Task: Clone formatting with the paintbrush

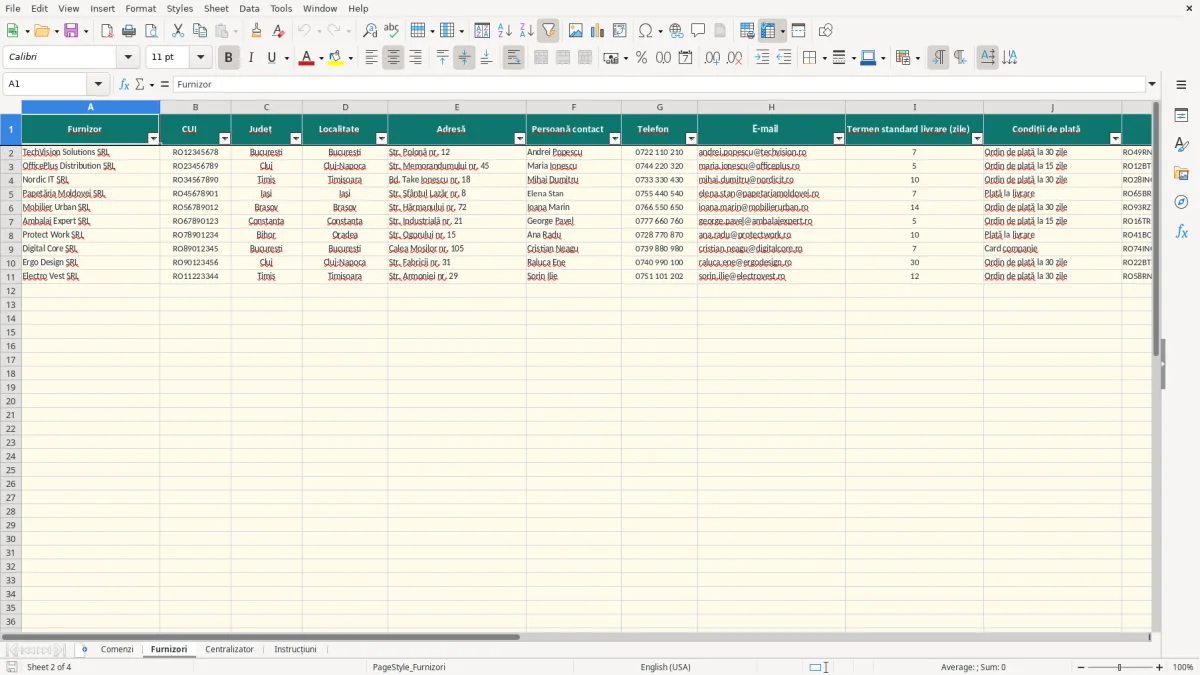Action: 256,31
